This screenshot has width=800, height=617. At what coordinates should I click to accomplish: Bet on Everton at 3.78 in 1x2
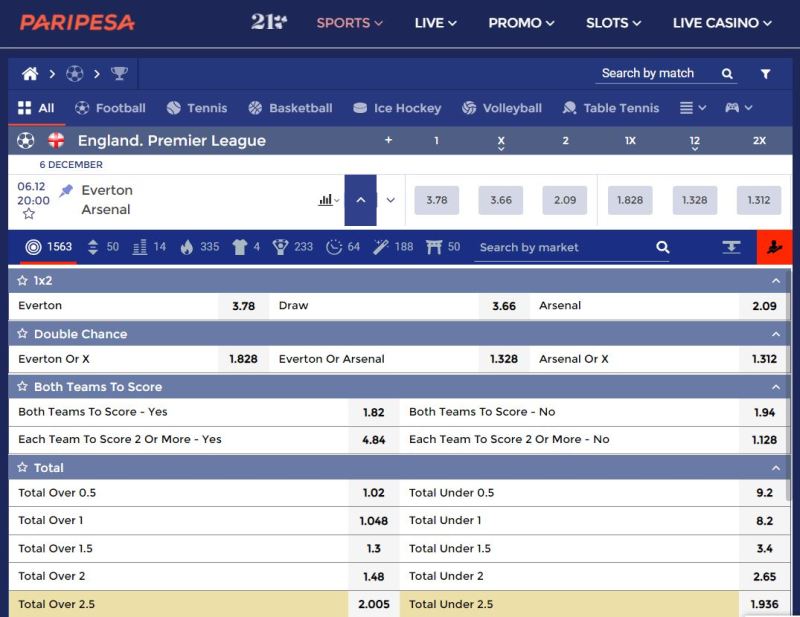[243, 306]
